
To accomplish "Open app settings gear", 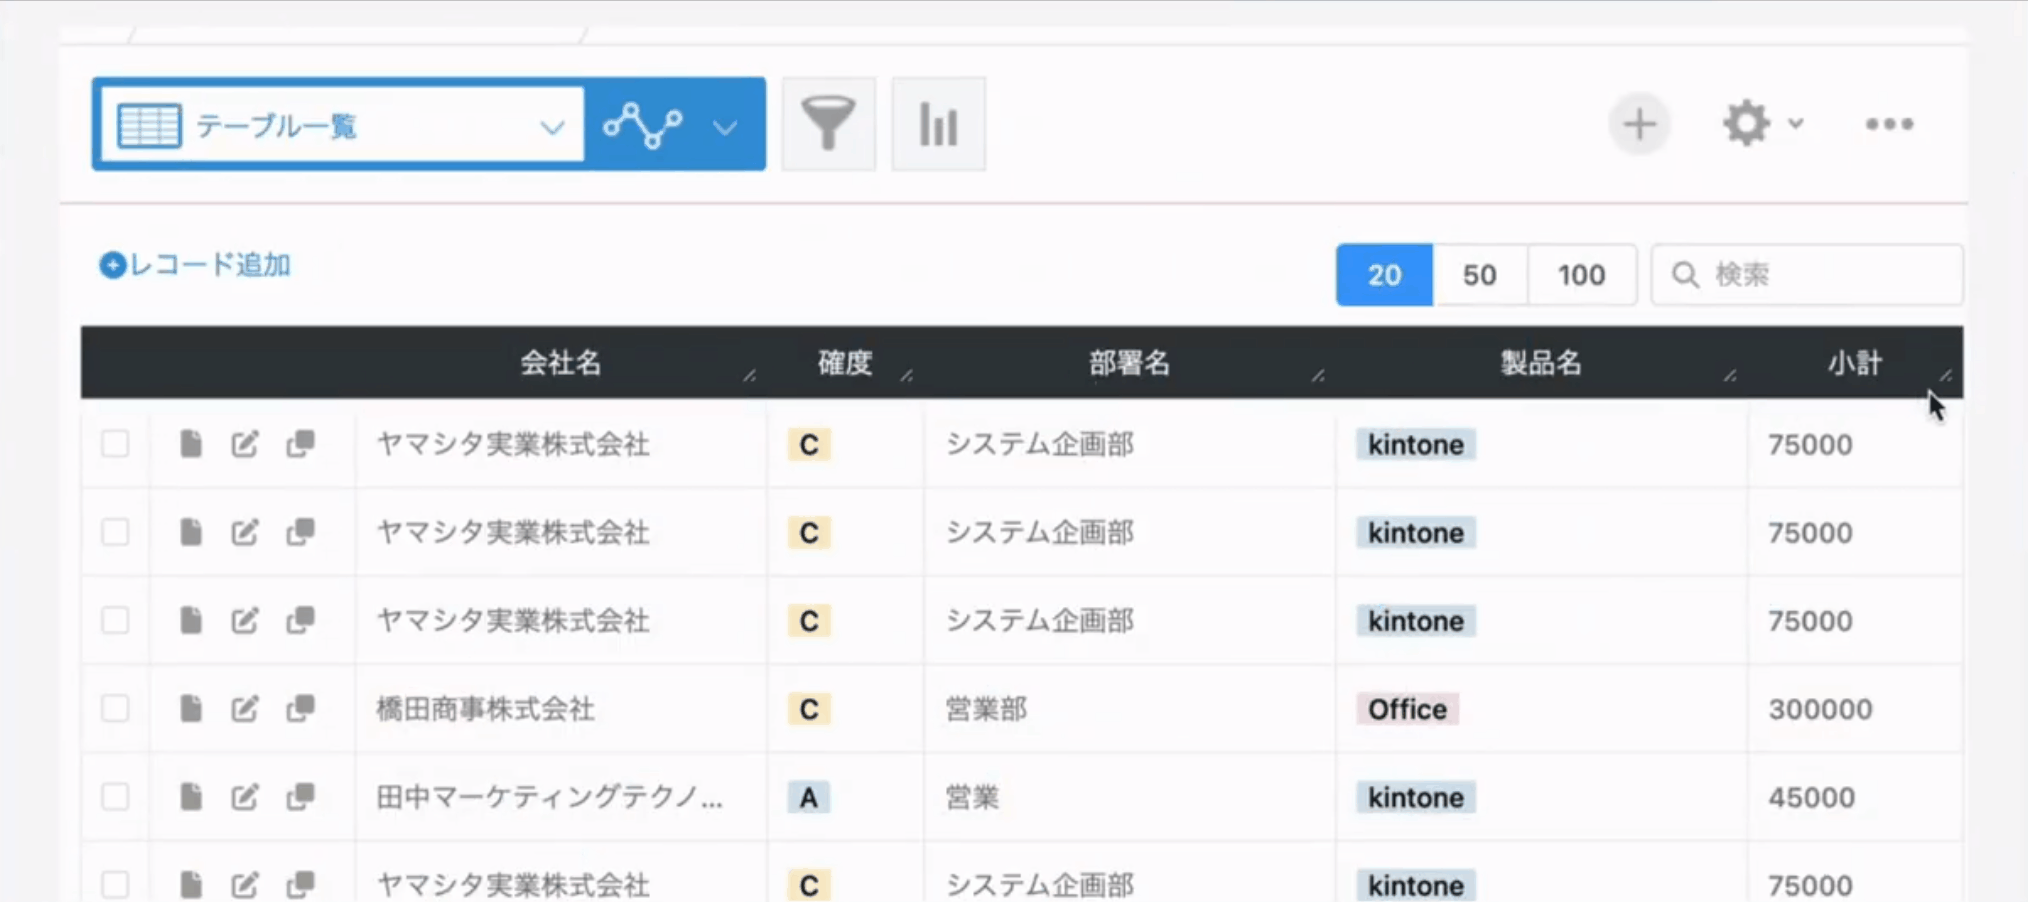I will click(1747, 123).
